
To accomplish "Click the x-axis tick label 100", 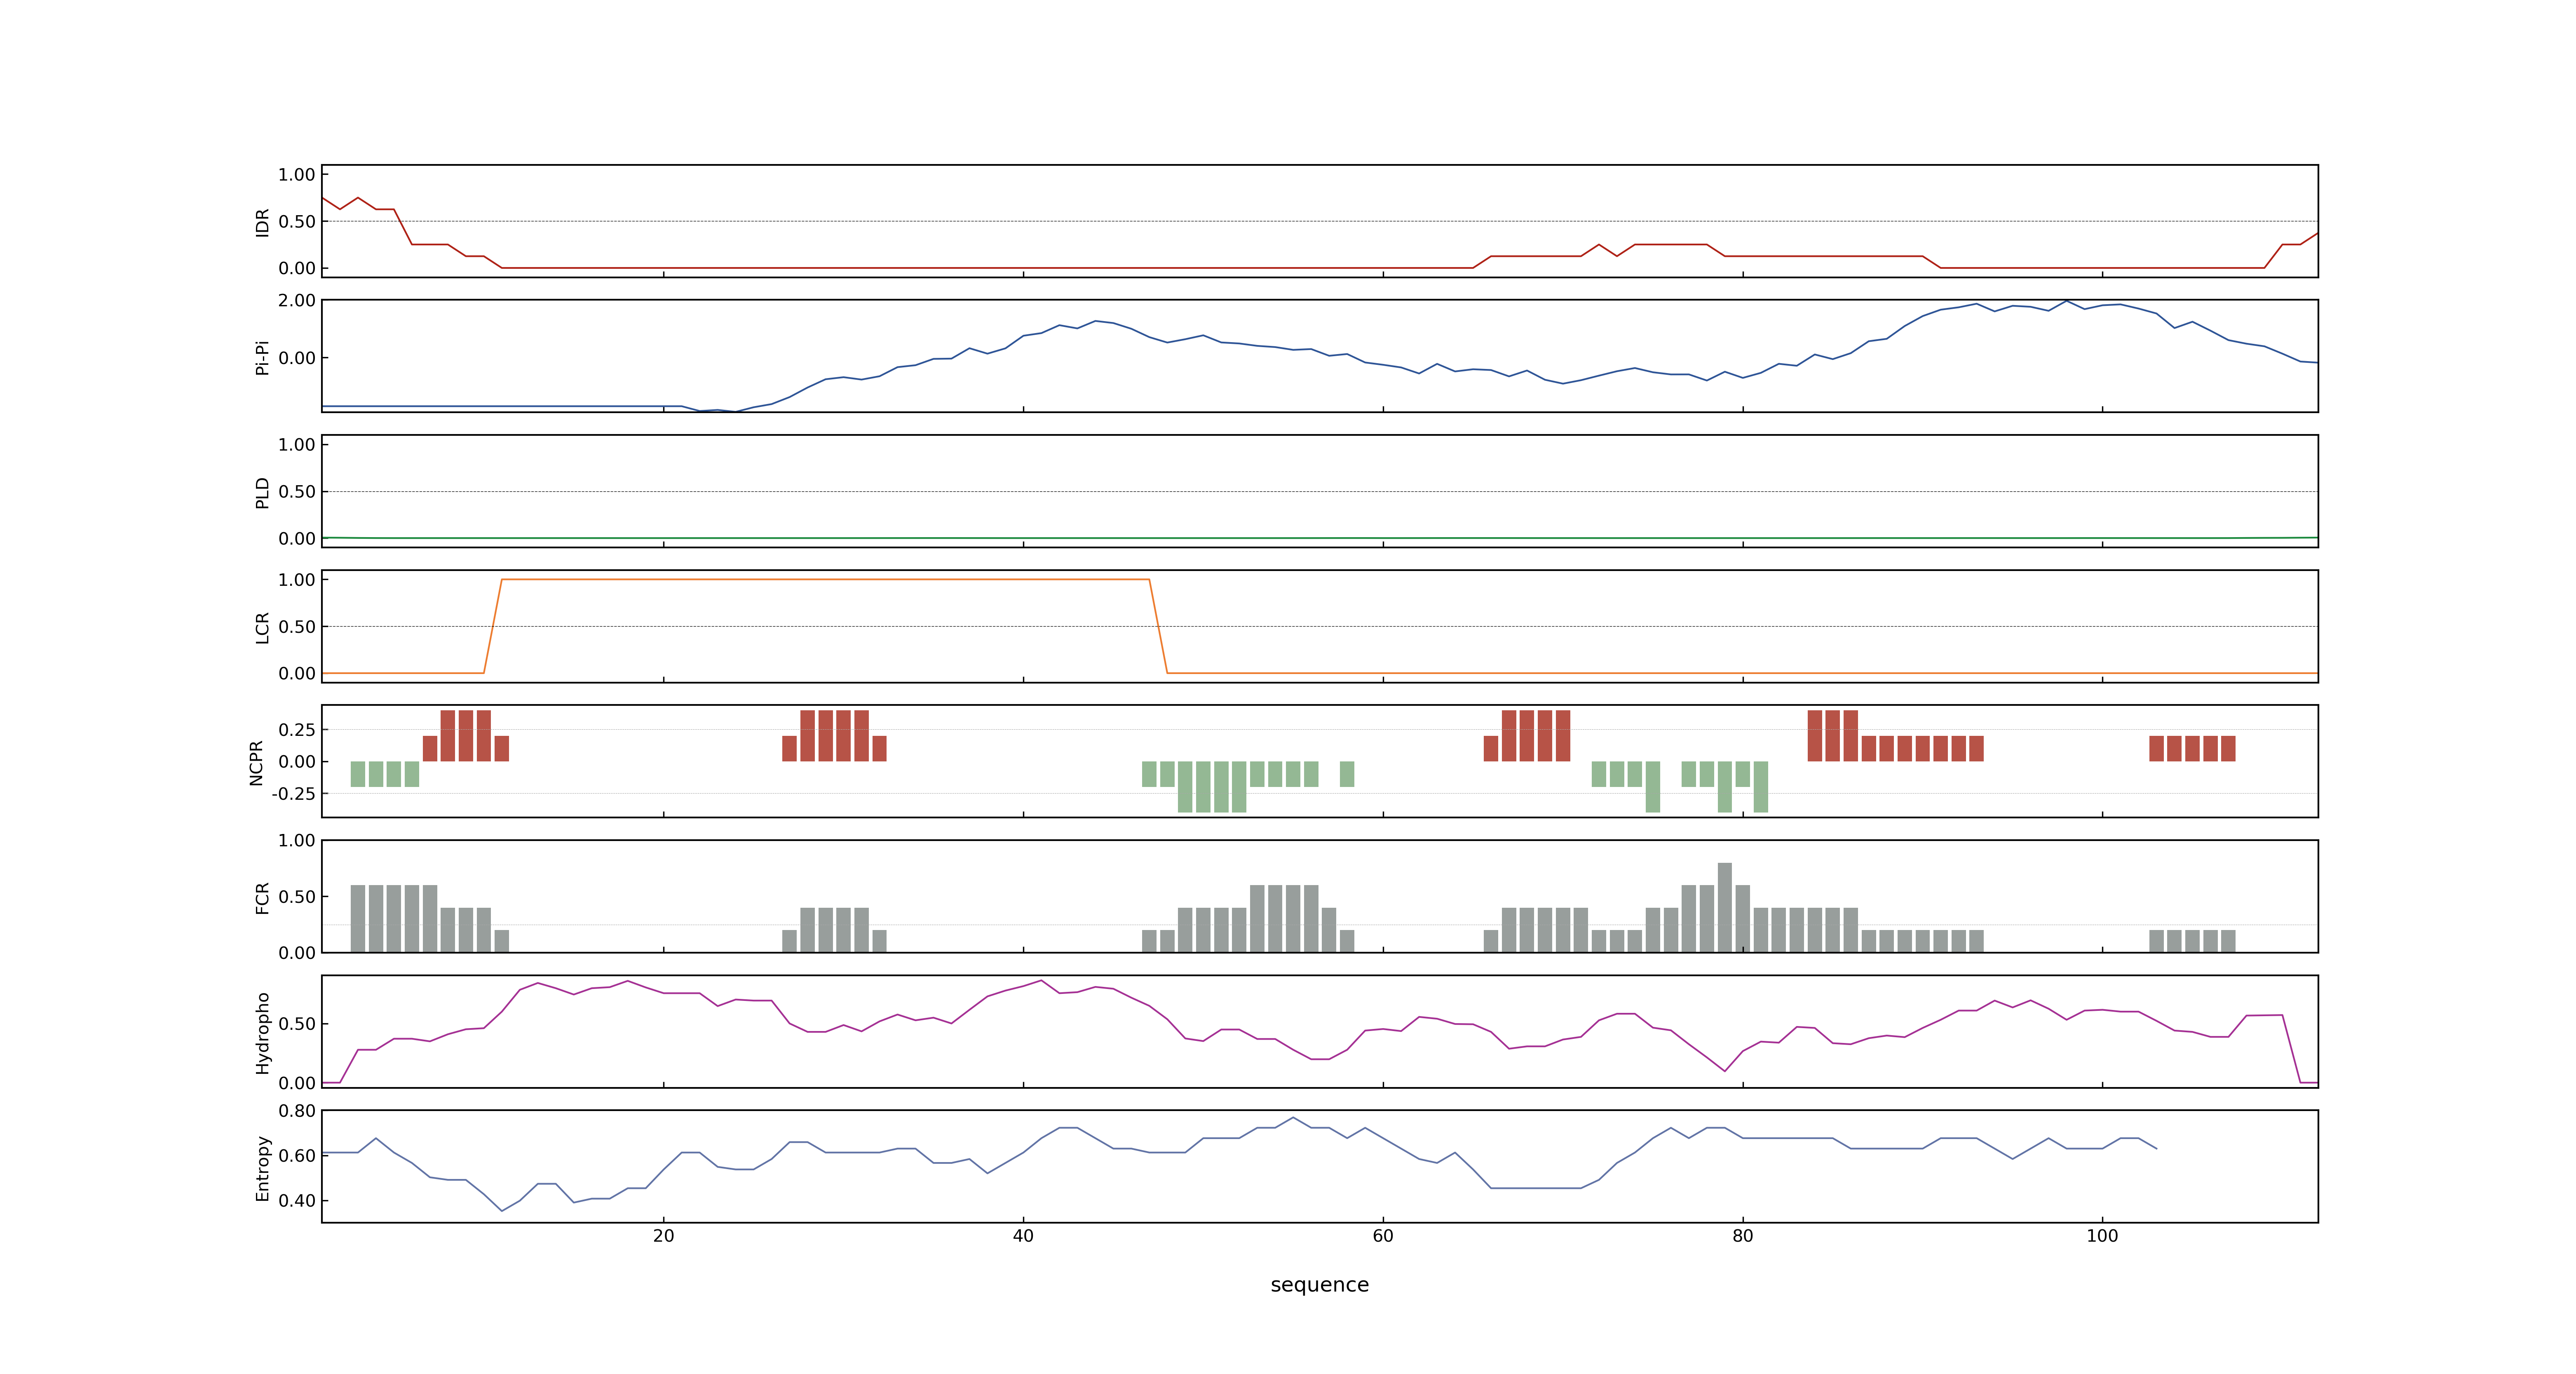I will [2102, 1236].
